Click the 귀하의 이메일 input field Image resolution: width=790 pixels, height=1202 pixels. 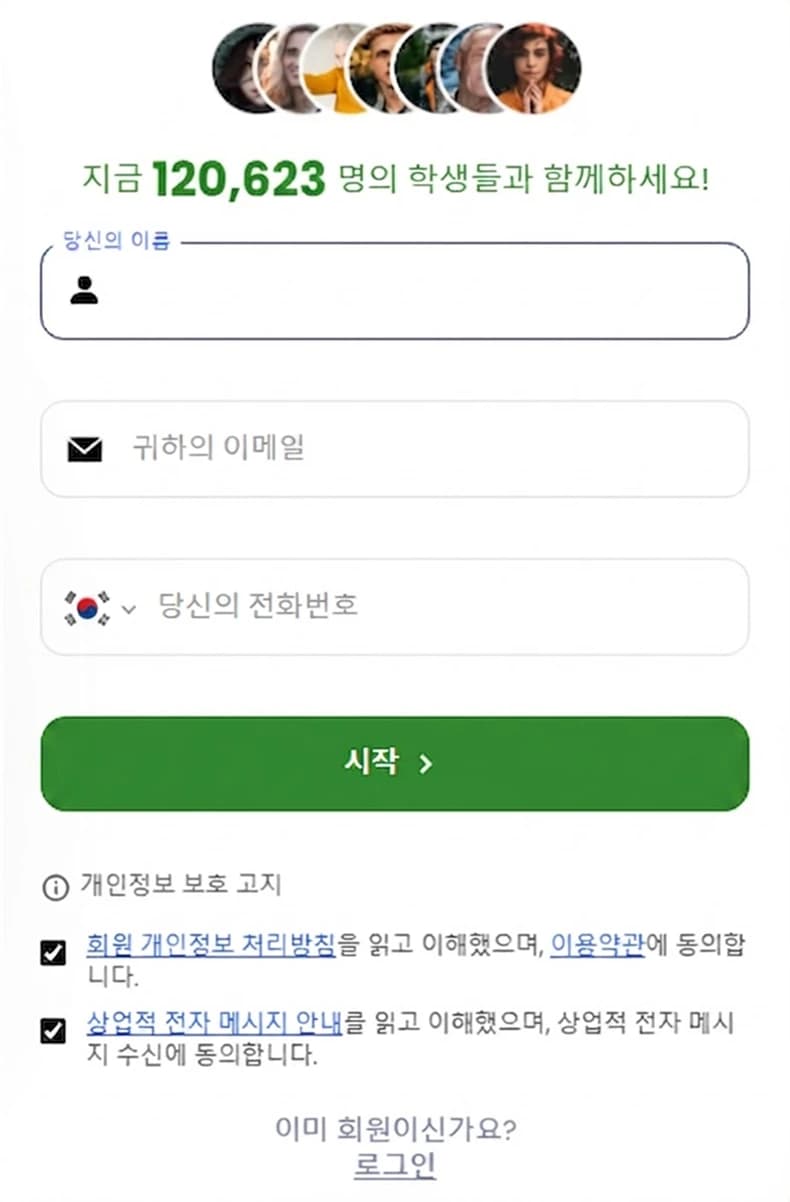395,449
